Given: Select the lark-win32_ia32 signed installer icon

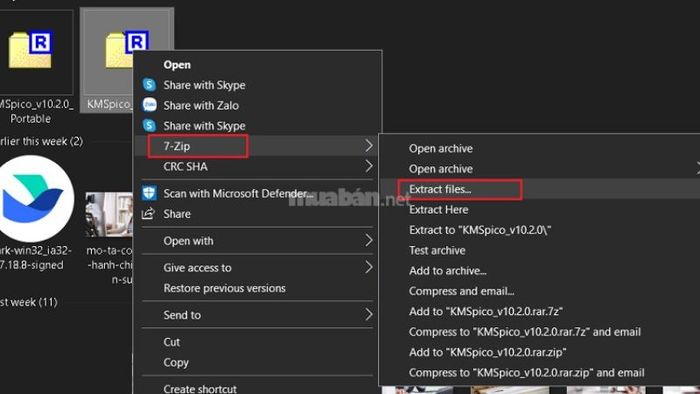Looking at the screenshot, I should [x=37, y=199].
